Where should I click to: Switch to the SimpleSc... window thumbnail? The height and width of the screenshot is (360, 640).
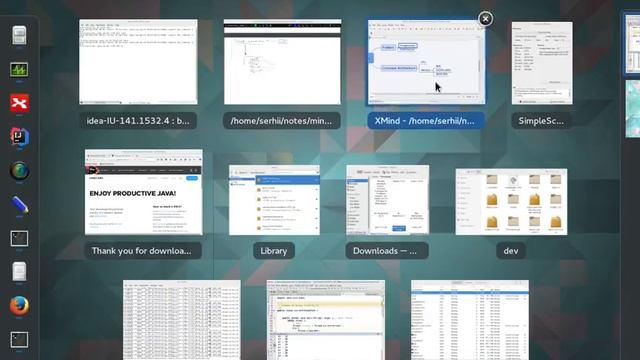(x=542, y=63)
